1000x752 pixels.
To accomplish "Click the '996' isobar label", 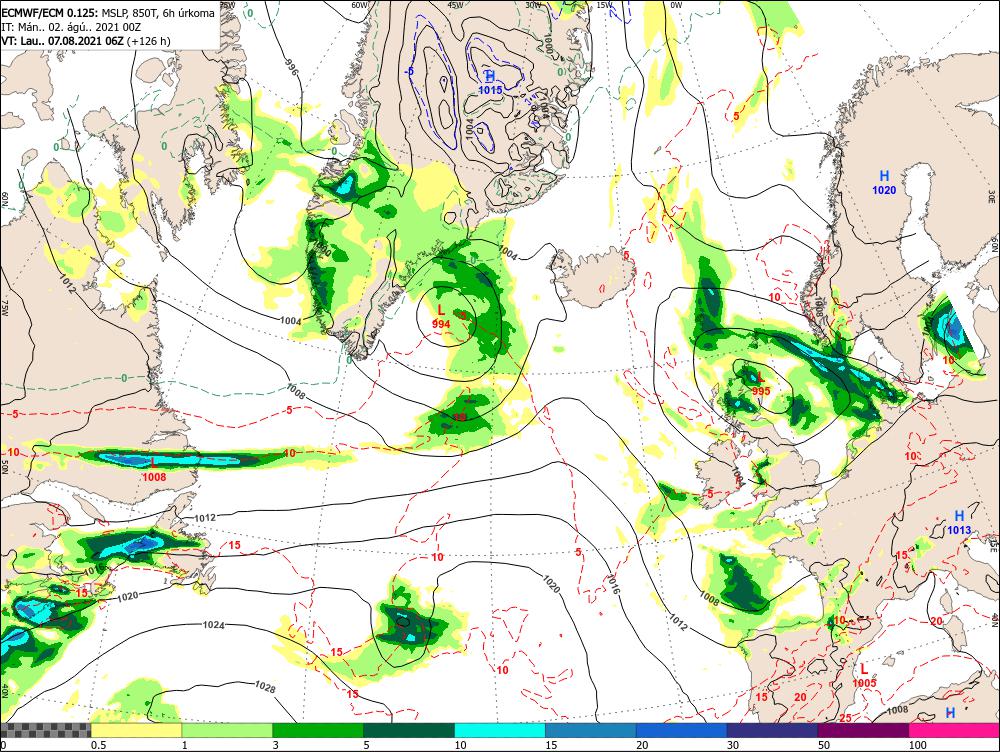I will pos(291,68).
